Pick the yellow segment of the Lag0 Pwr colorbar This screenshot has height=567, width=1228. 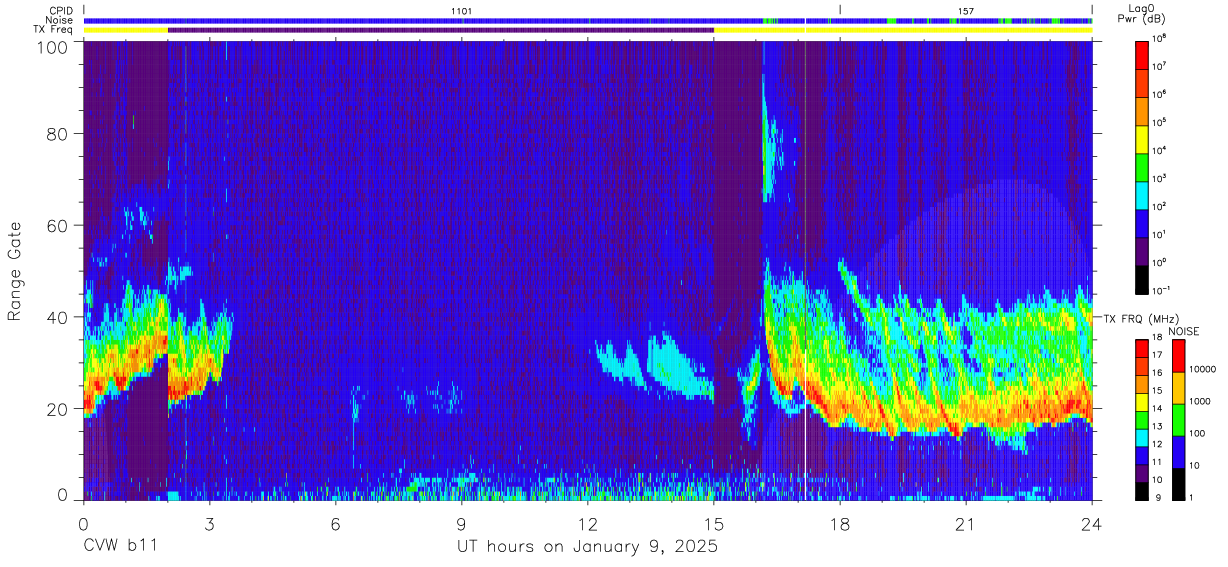[x=1144, y=137]
